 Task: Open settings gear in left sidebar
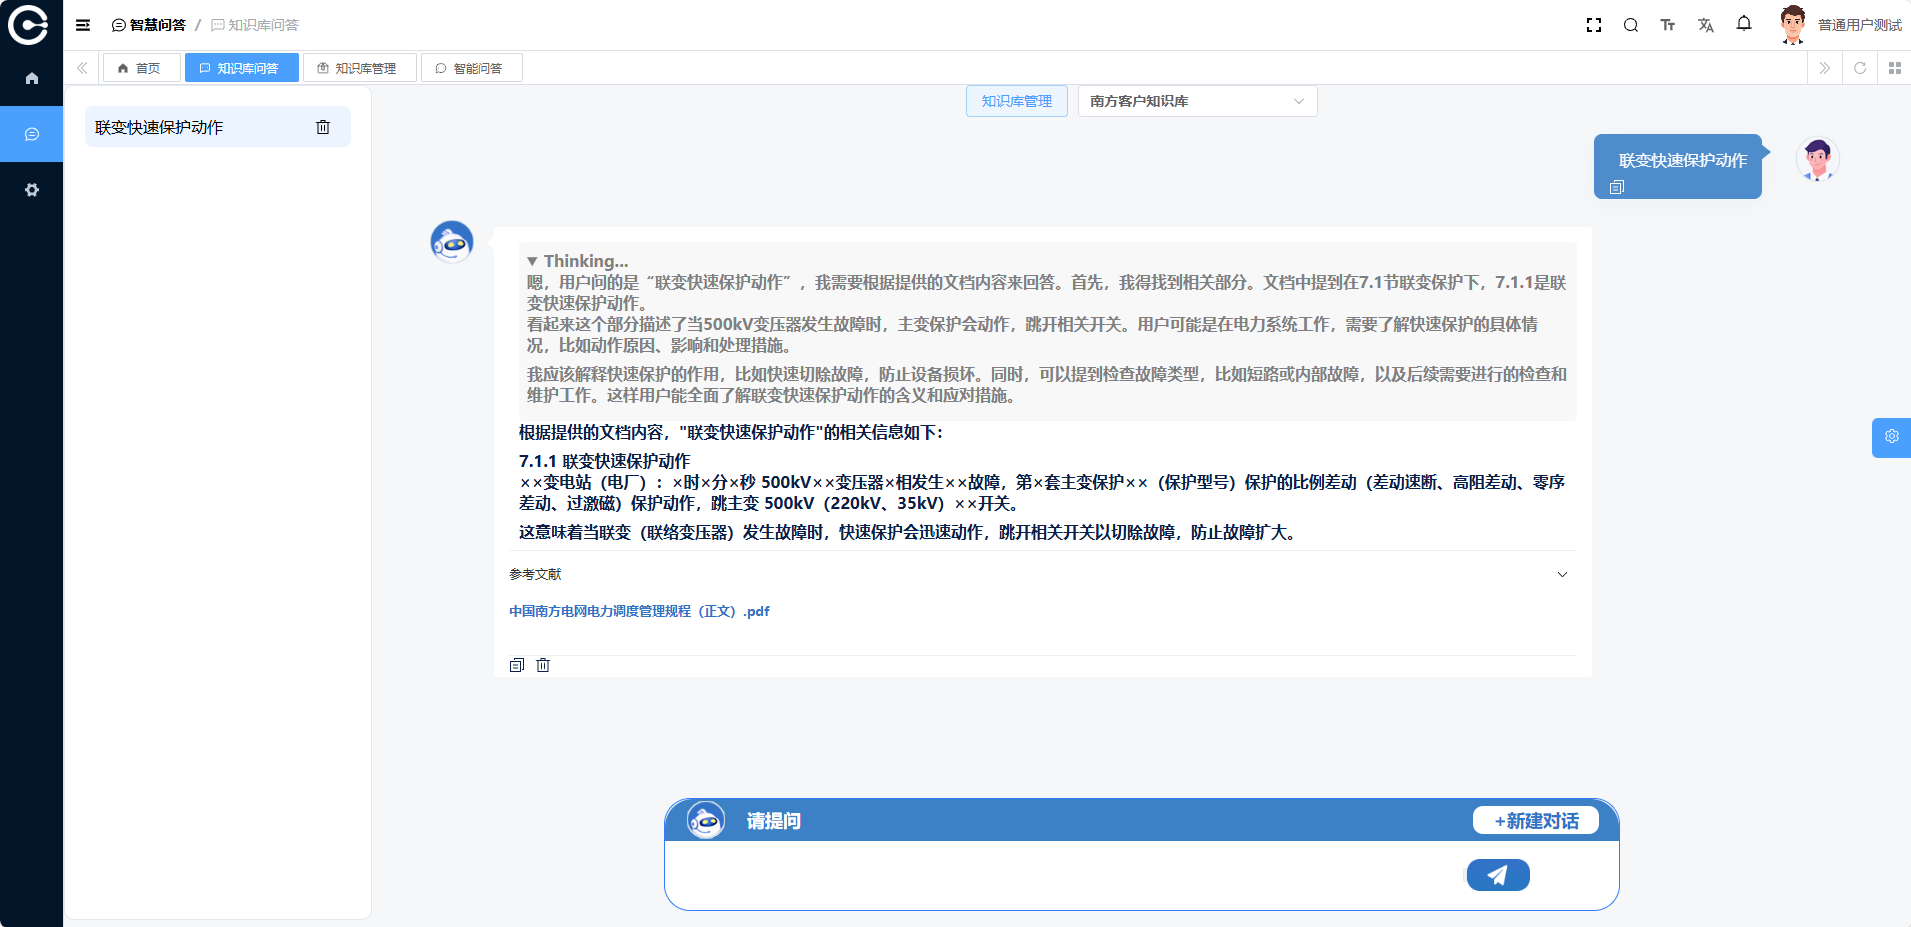coord(32,190)
